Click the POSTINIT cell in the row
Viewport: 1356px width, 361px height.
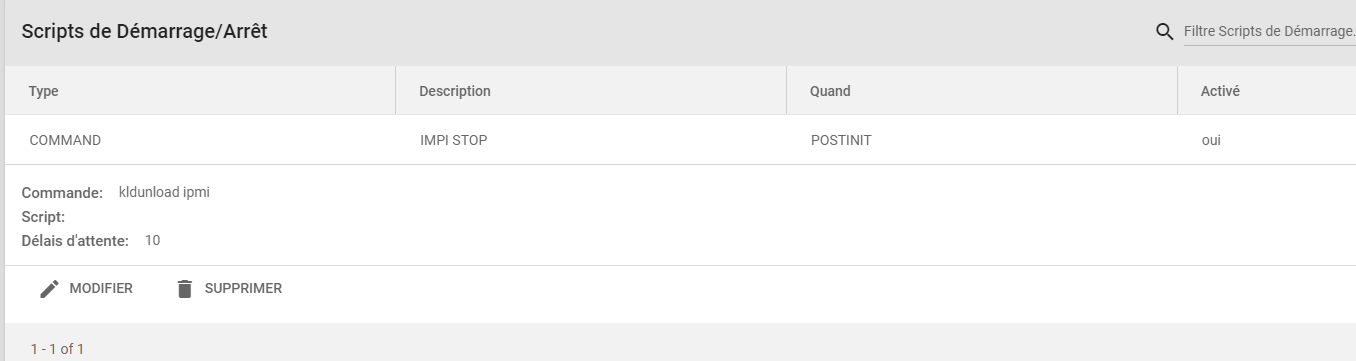coord(841,141)
